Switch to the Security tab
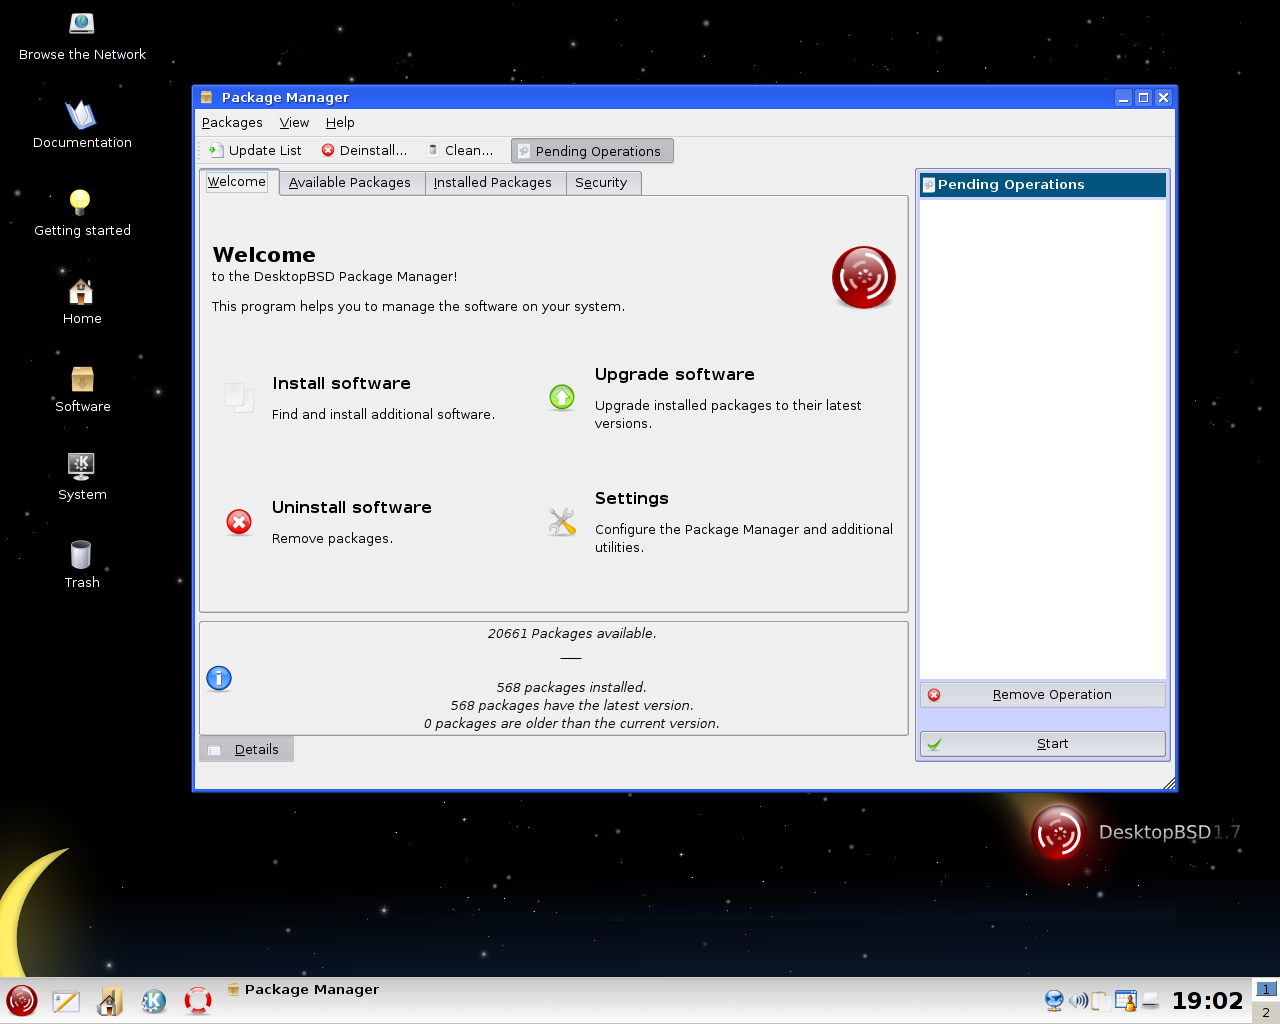The width and height of the screenshot is (1280, 1024). pyautogui.click(x=602, y=183)
